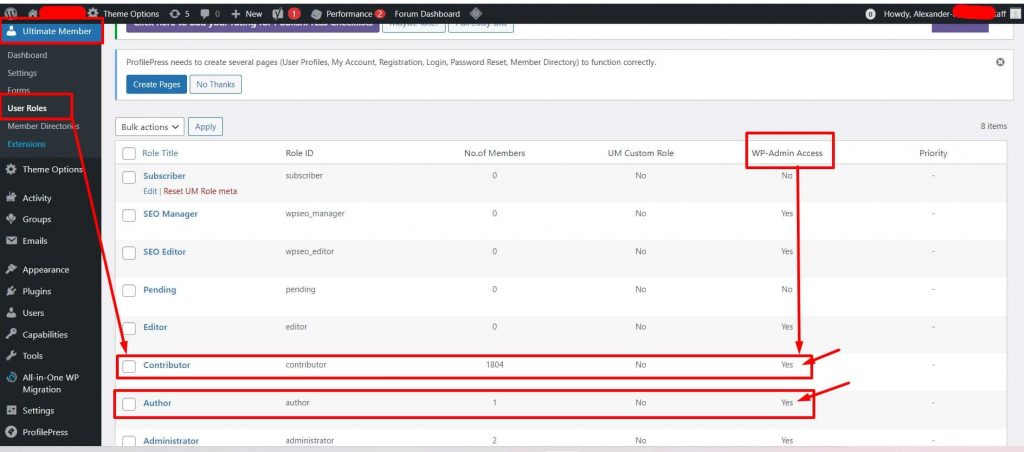Click the Activity sidebar icon
This screenshot has width=1024, height=452.
(11, 198)
